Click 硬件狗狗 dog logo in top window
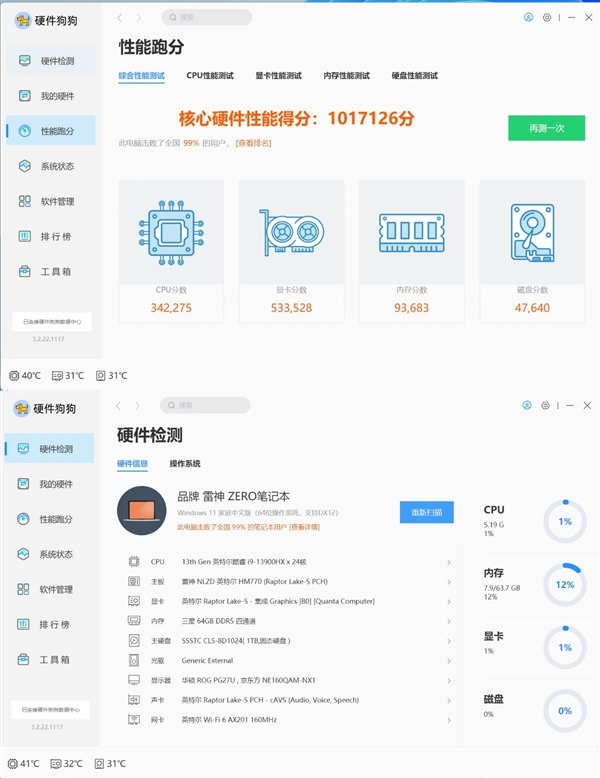 (x=23, y=20)
